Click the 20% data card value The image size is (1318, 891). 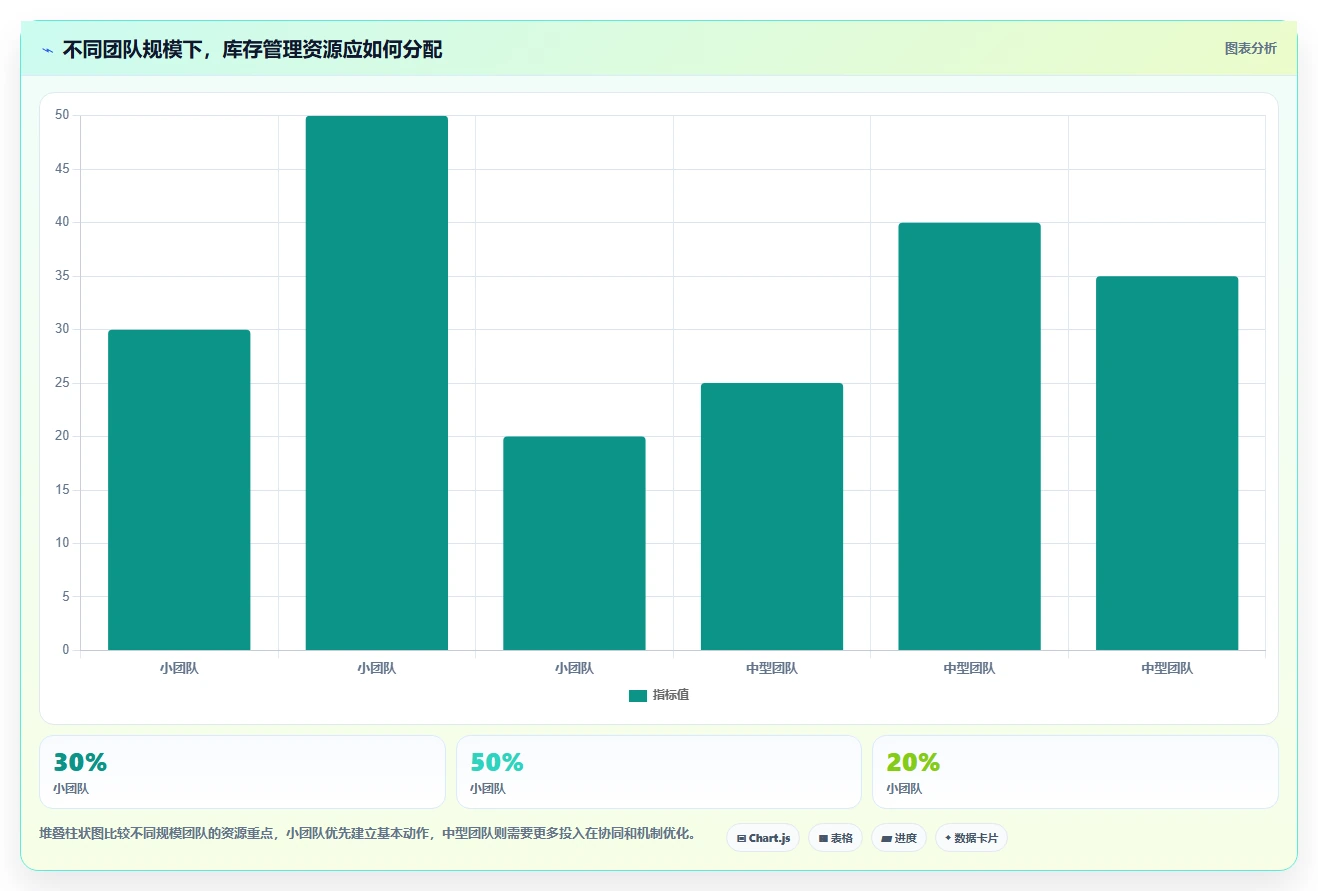[x=913, y=762]
